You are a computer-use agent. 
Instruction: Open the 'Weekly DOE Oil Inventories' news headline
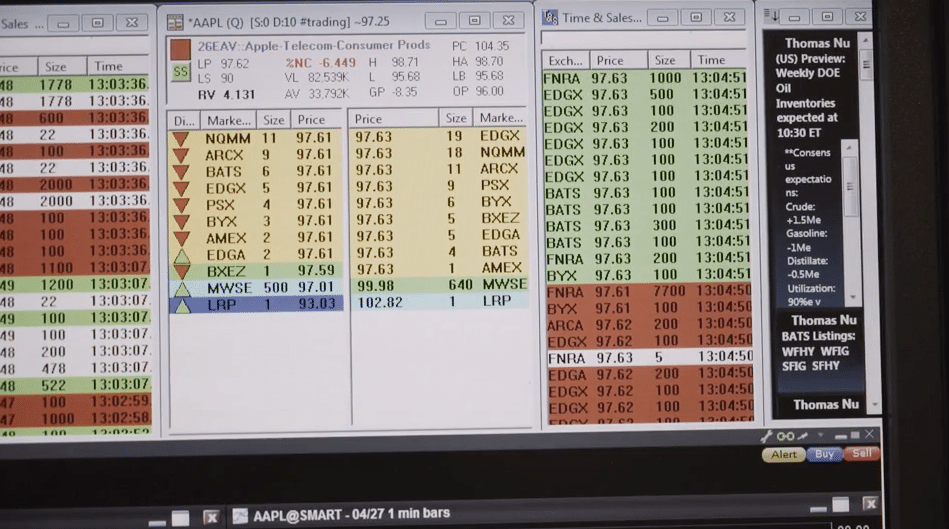810,88
